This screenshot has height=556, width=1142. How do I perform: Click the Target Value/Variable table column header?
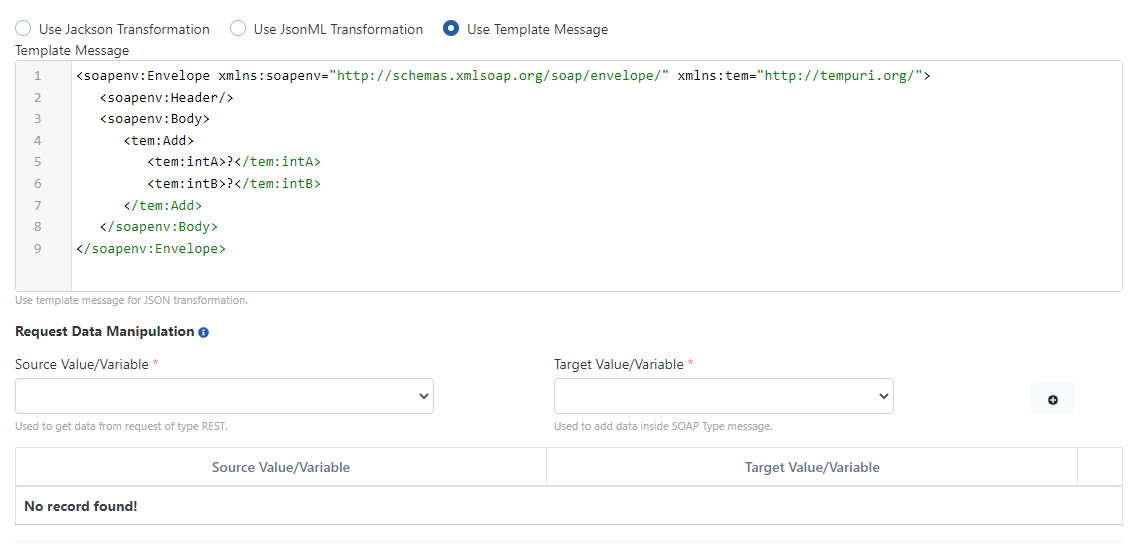(812, 467)
